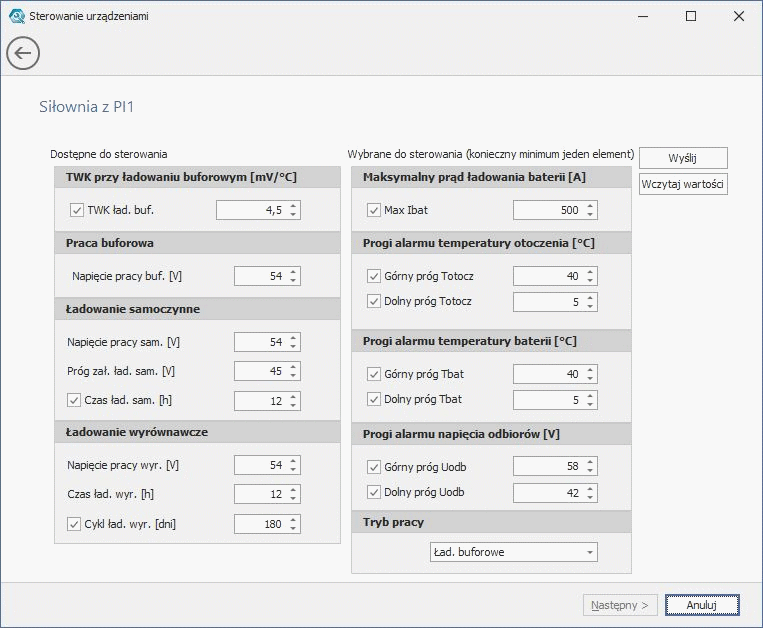Increase Dolny próg Totocz with up arrow
763x628 pixels.
click(590, 298)
